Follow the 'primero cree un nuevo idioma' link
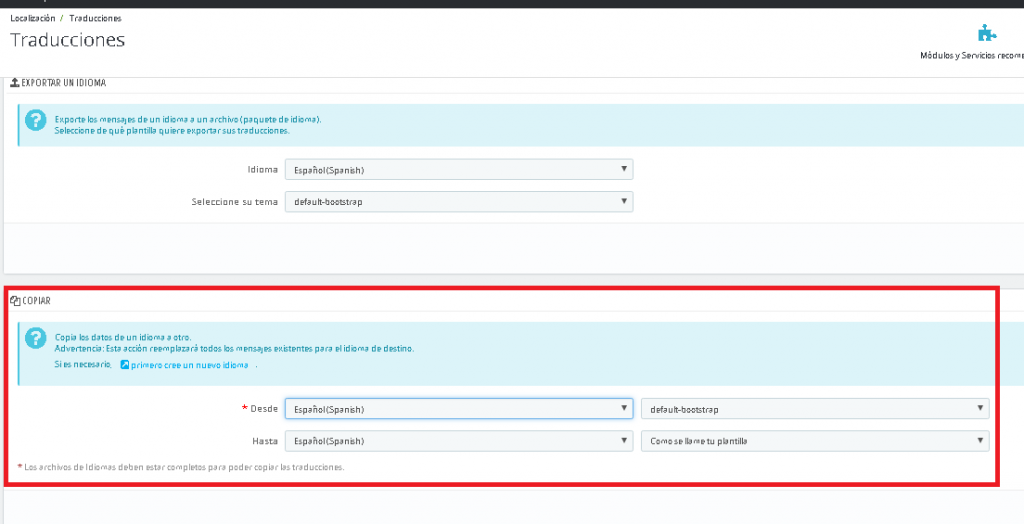The width and height of the screenshot is (1024, 524). tap(189, 366)
